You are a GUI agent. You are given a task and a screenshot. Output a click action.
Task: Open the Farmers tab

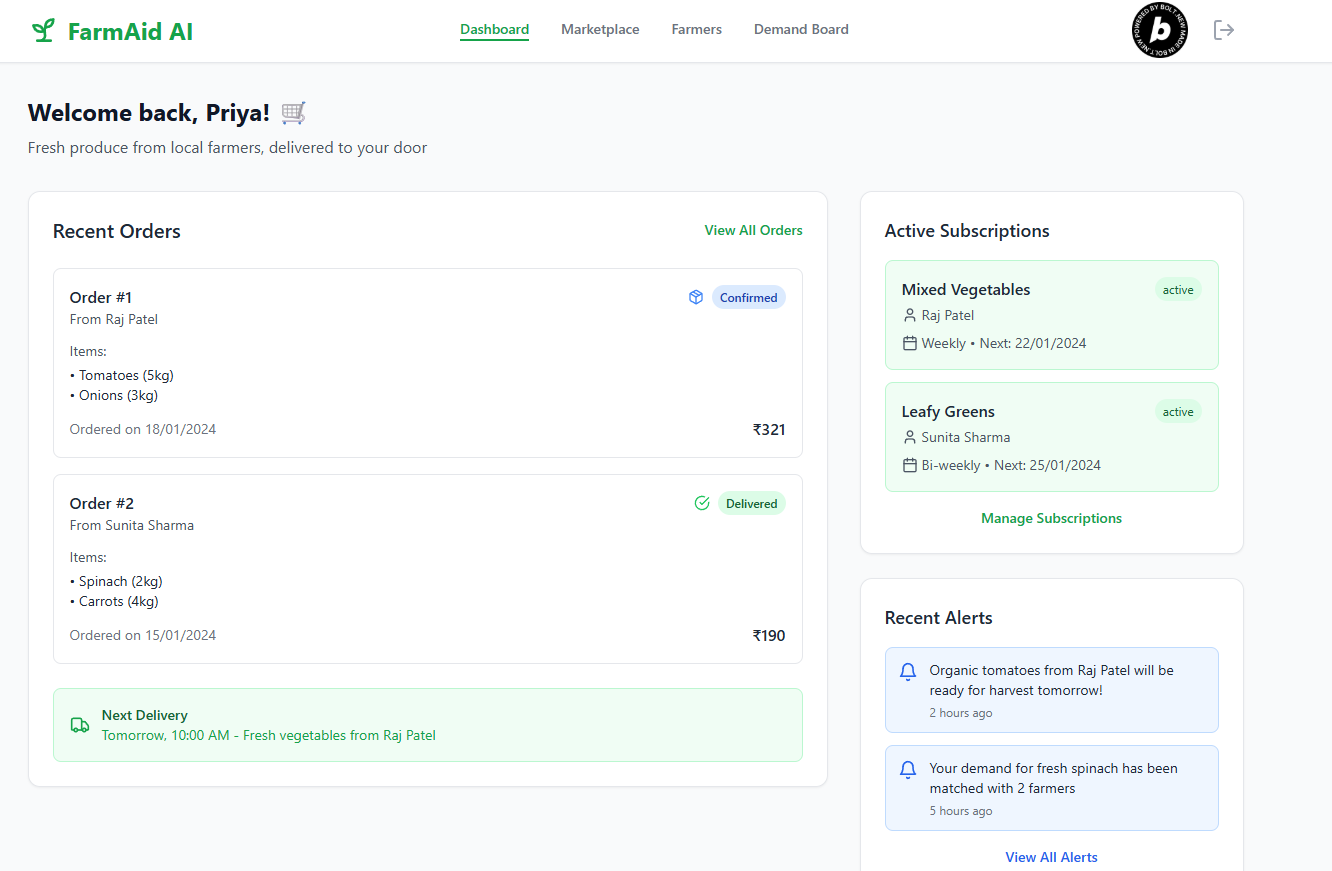pyautogui.click(x=696, y=30)
